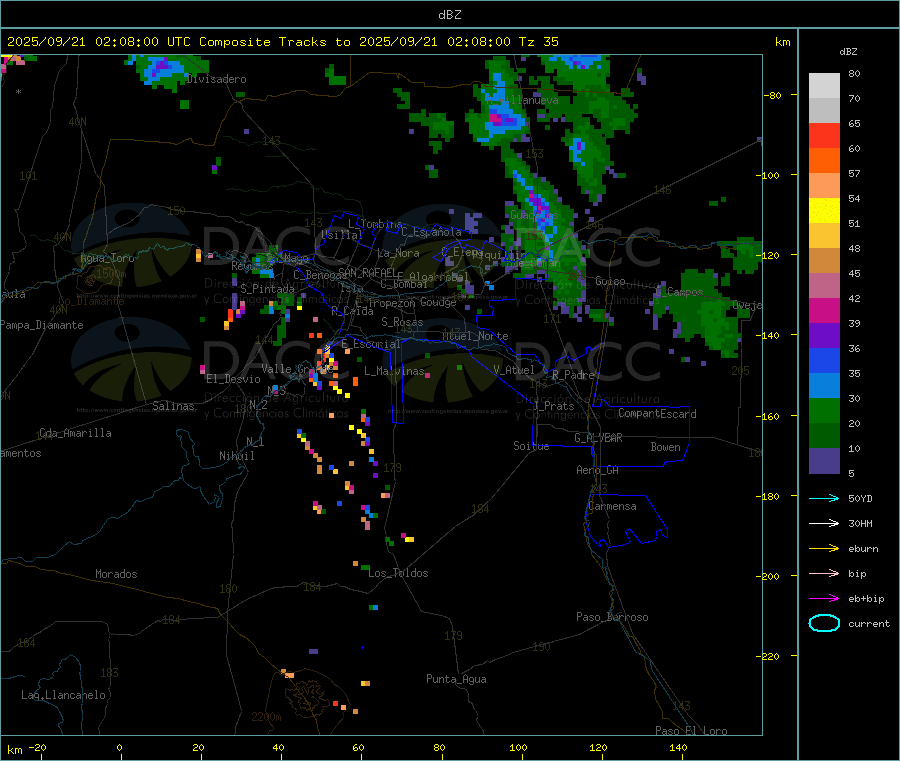Click the 'Carmensa' map label
This screenshot has width=900, height=761.
click(612, 506)
